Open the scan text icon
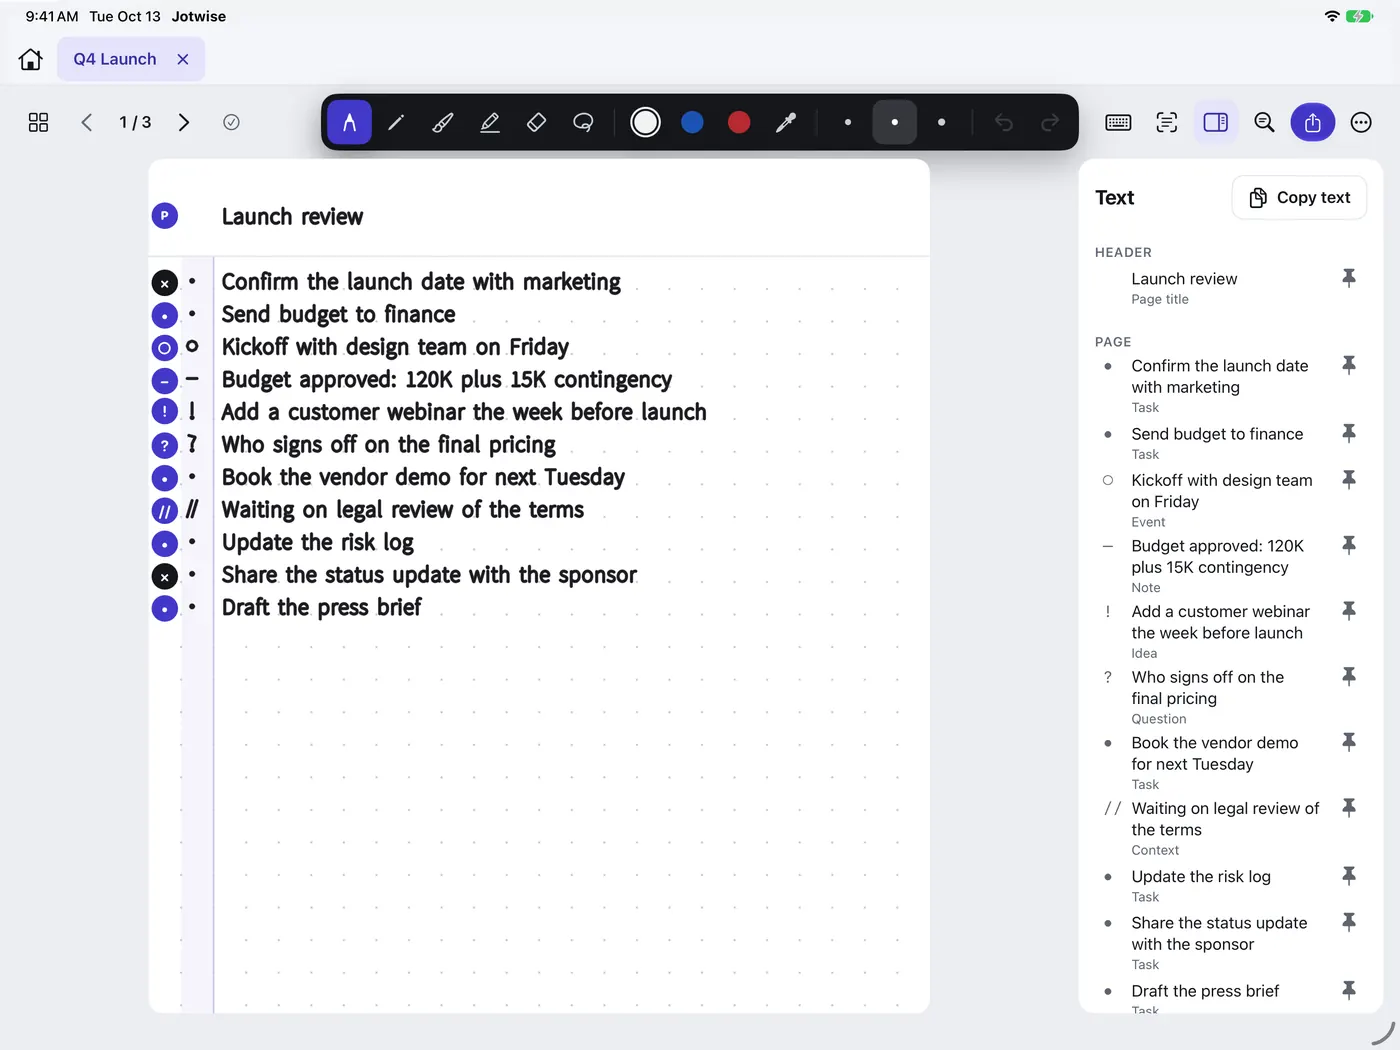Screen dimensions: 1400x1050 coord(1167,122)
